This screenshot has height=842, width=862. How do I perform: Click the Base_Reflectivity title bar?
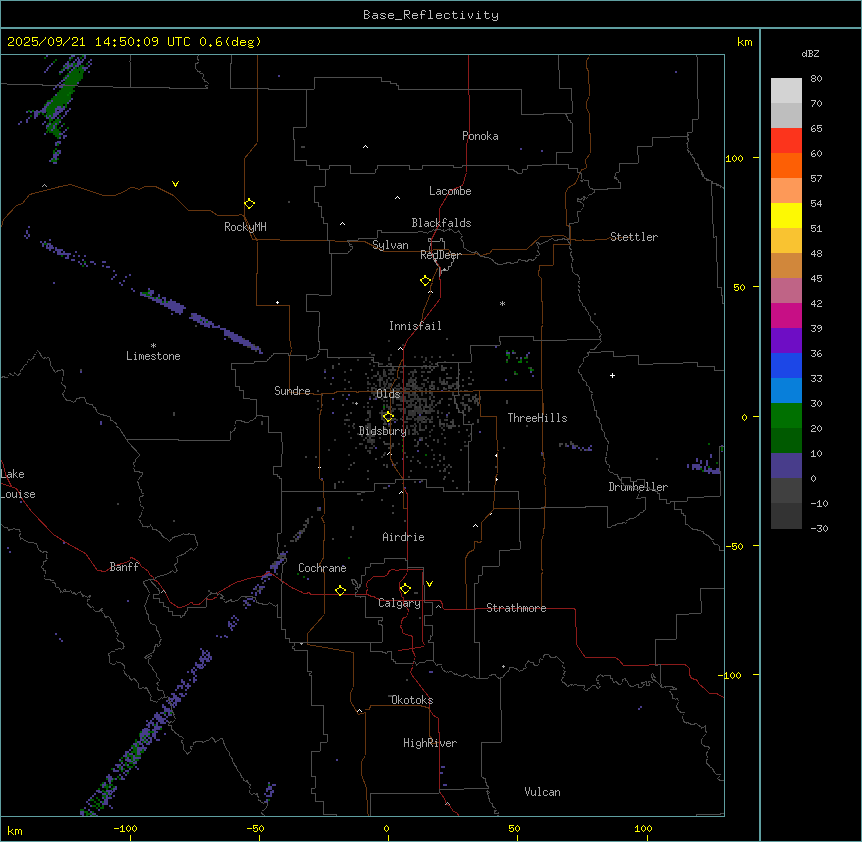pyautogui.click(x=430, y=15)
